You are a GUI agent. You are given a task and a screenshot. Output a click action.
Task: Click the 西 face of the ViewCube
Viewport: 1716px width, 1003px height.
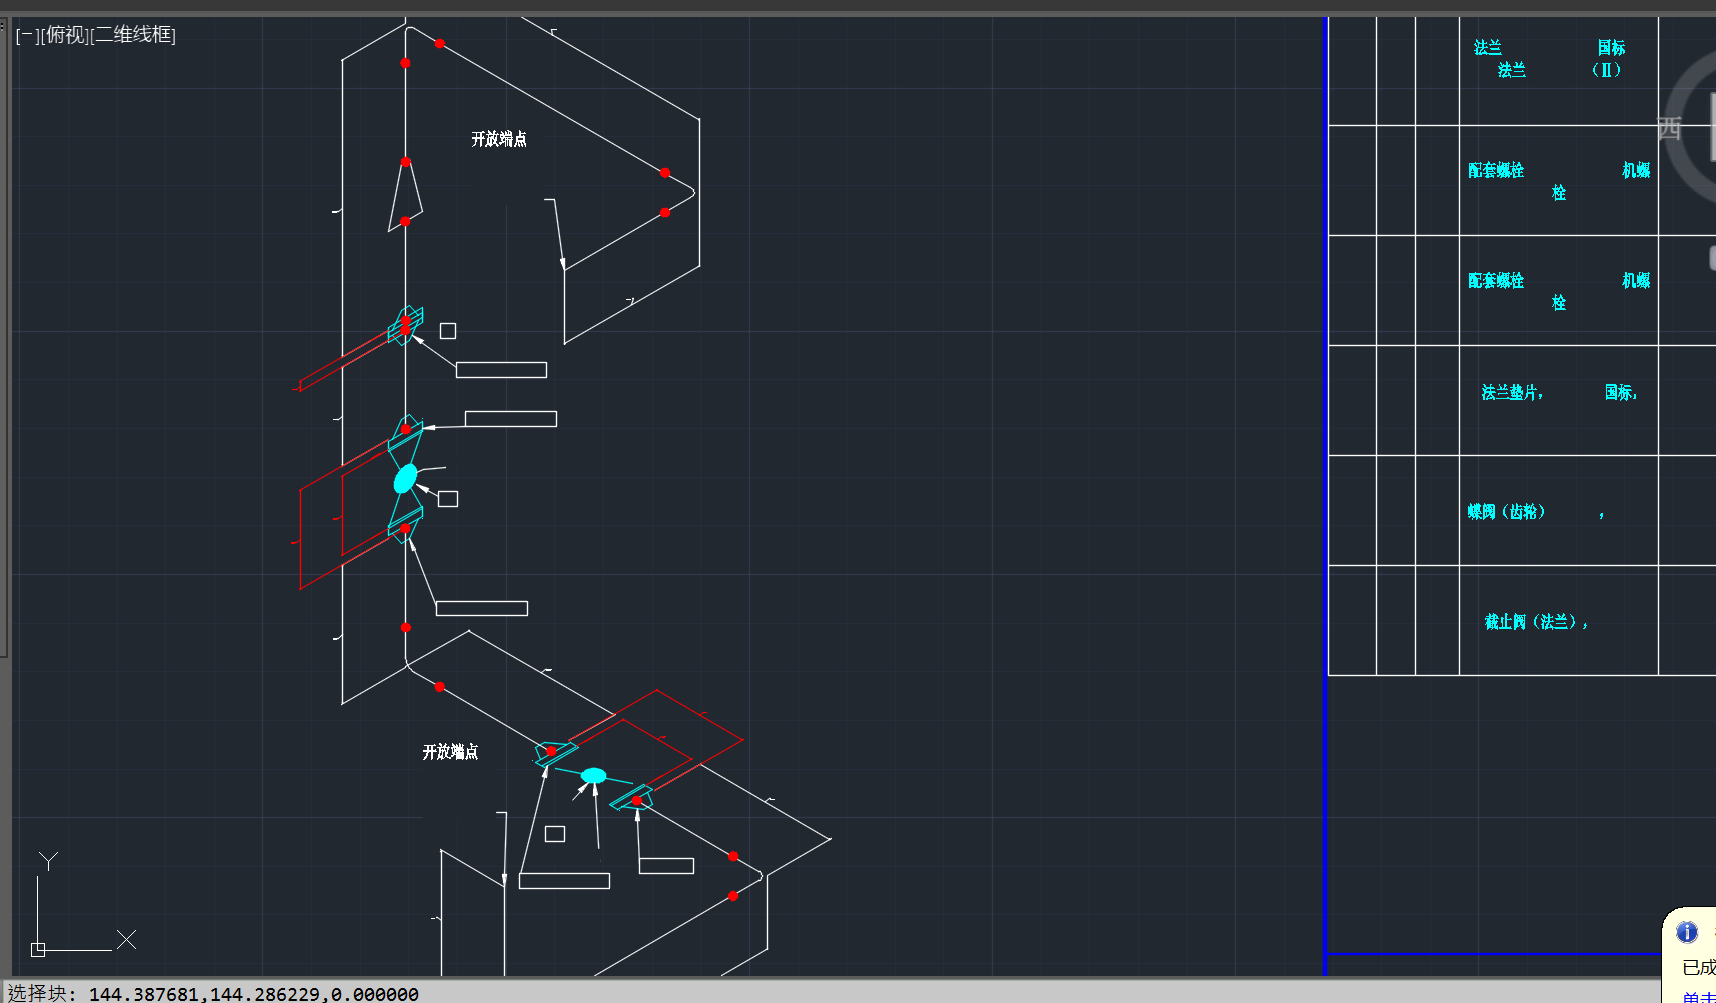1669,128
